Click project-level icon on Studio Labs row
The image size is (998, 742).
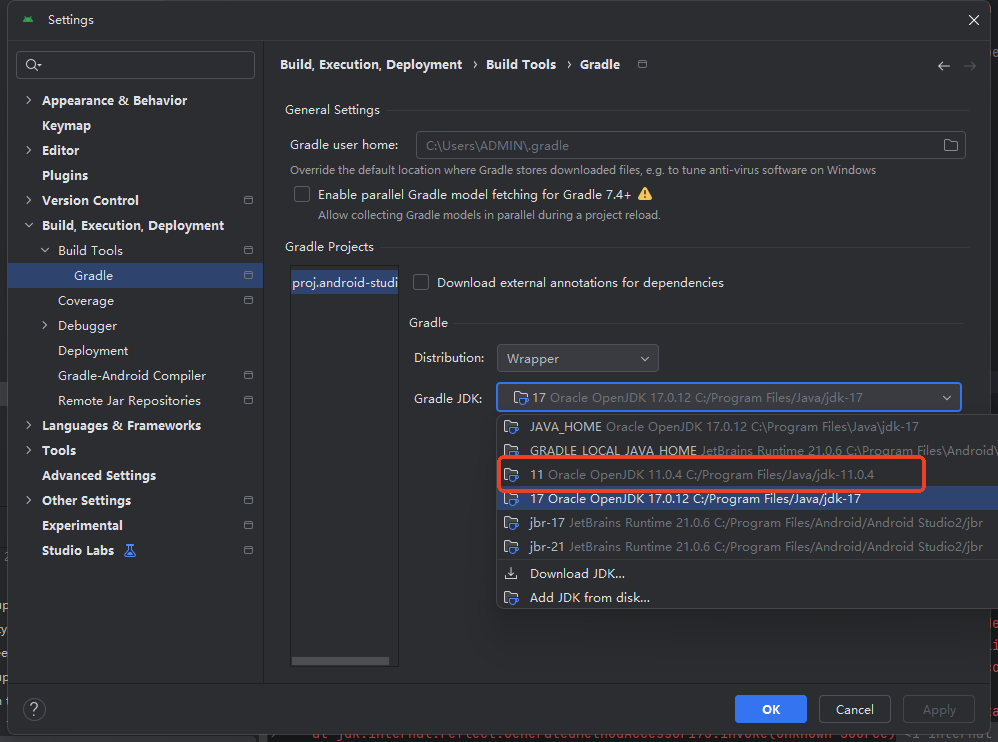248,550
